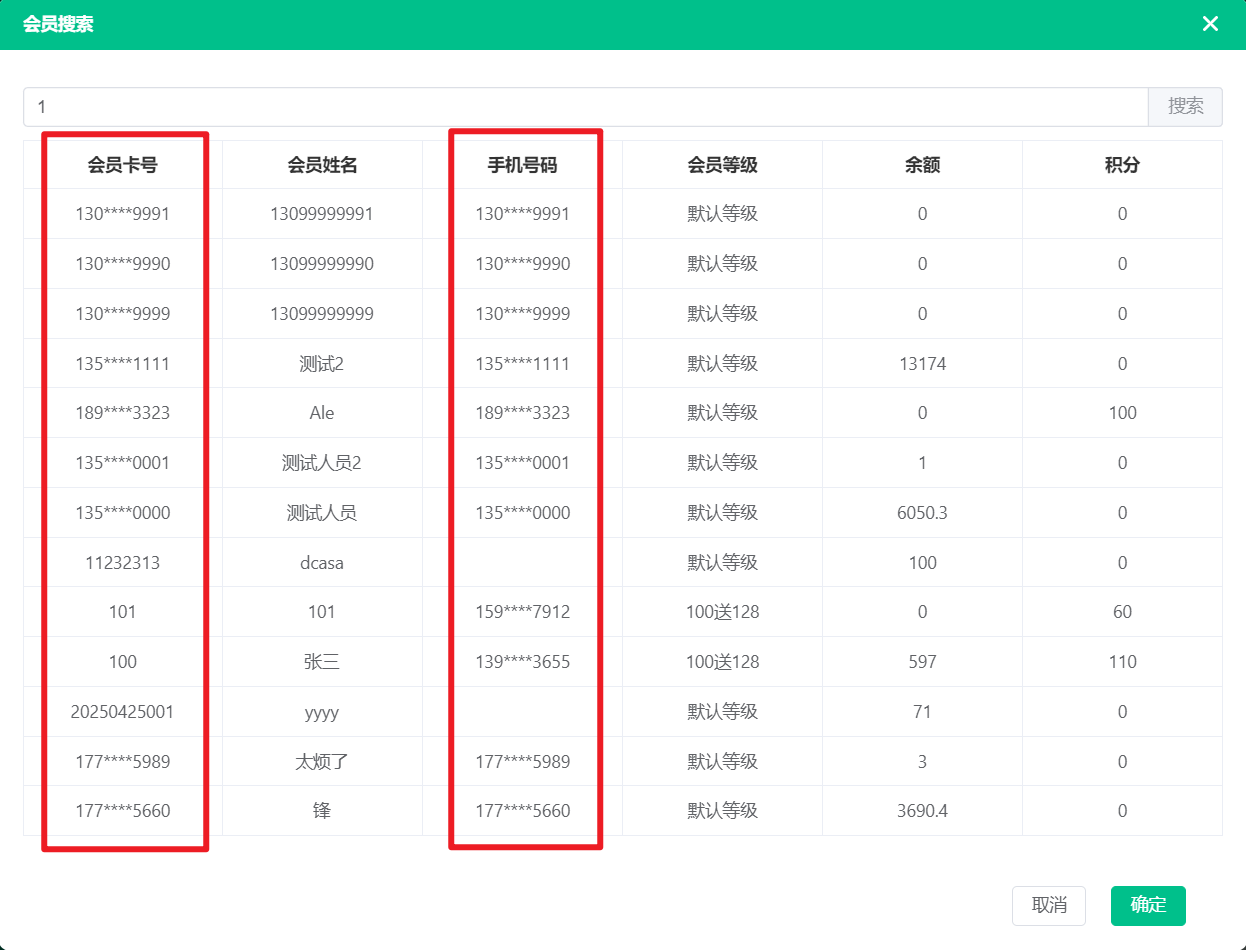
Task: Click the 取消 button
Action: pyautogui.click(x=1049, y=905)
